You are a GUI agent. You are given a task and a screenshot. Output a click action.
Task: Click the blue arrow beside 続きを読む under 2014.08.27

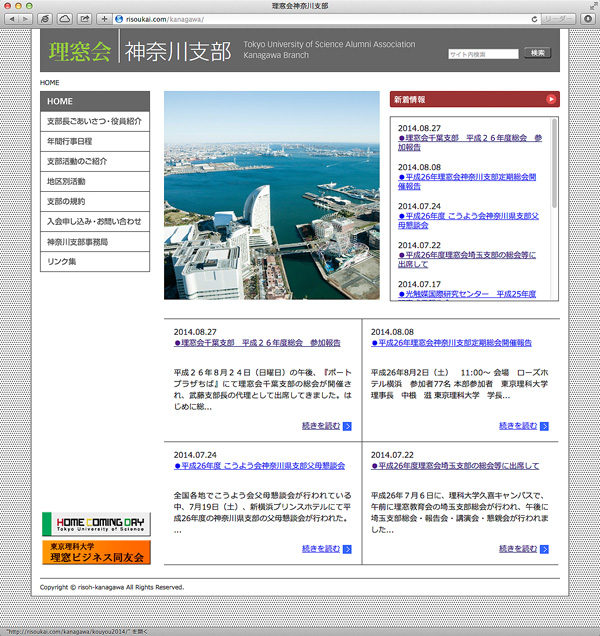pos(347,426)
